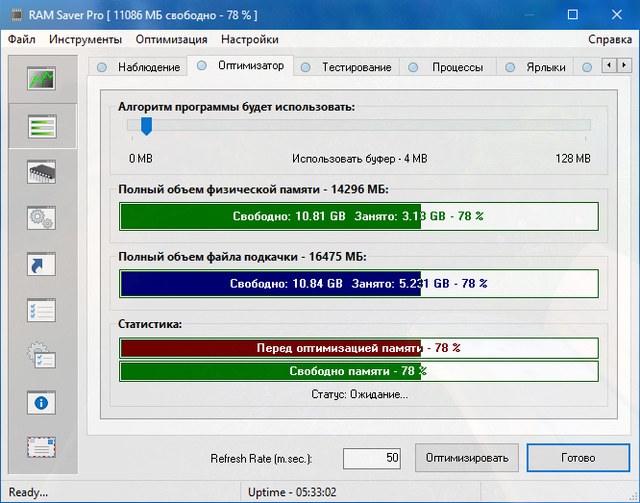The image size is (640, 503).
Task: Click the gear with window sidebar icon
Action: (x=42, y=356)
